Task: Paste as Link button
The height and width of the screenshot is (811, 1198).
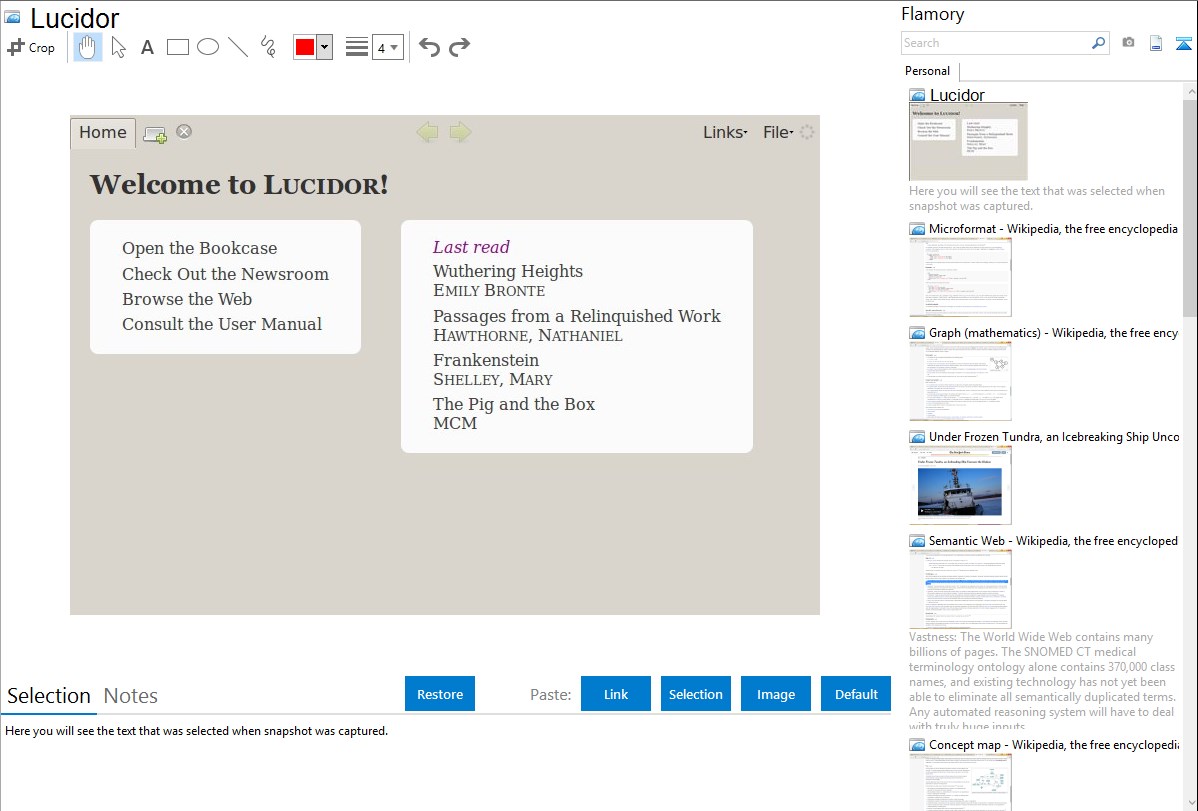Action: (616, 694)
